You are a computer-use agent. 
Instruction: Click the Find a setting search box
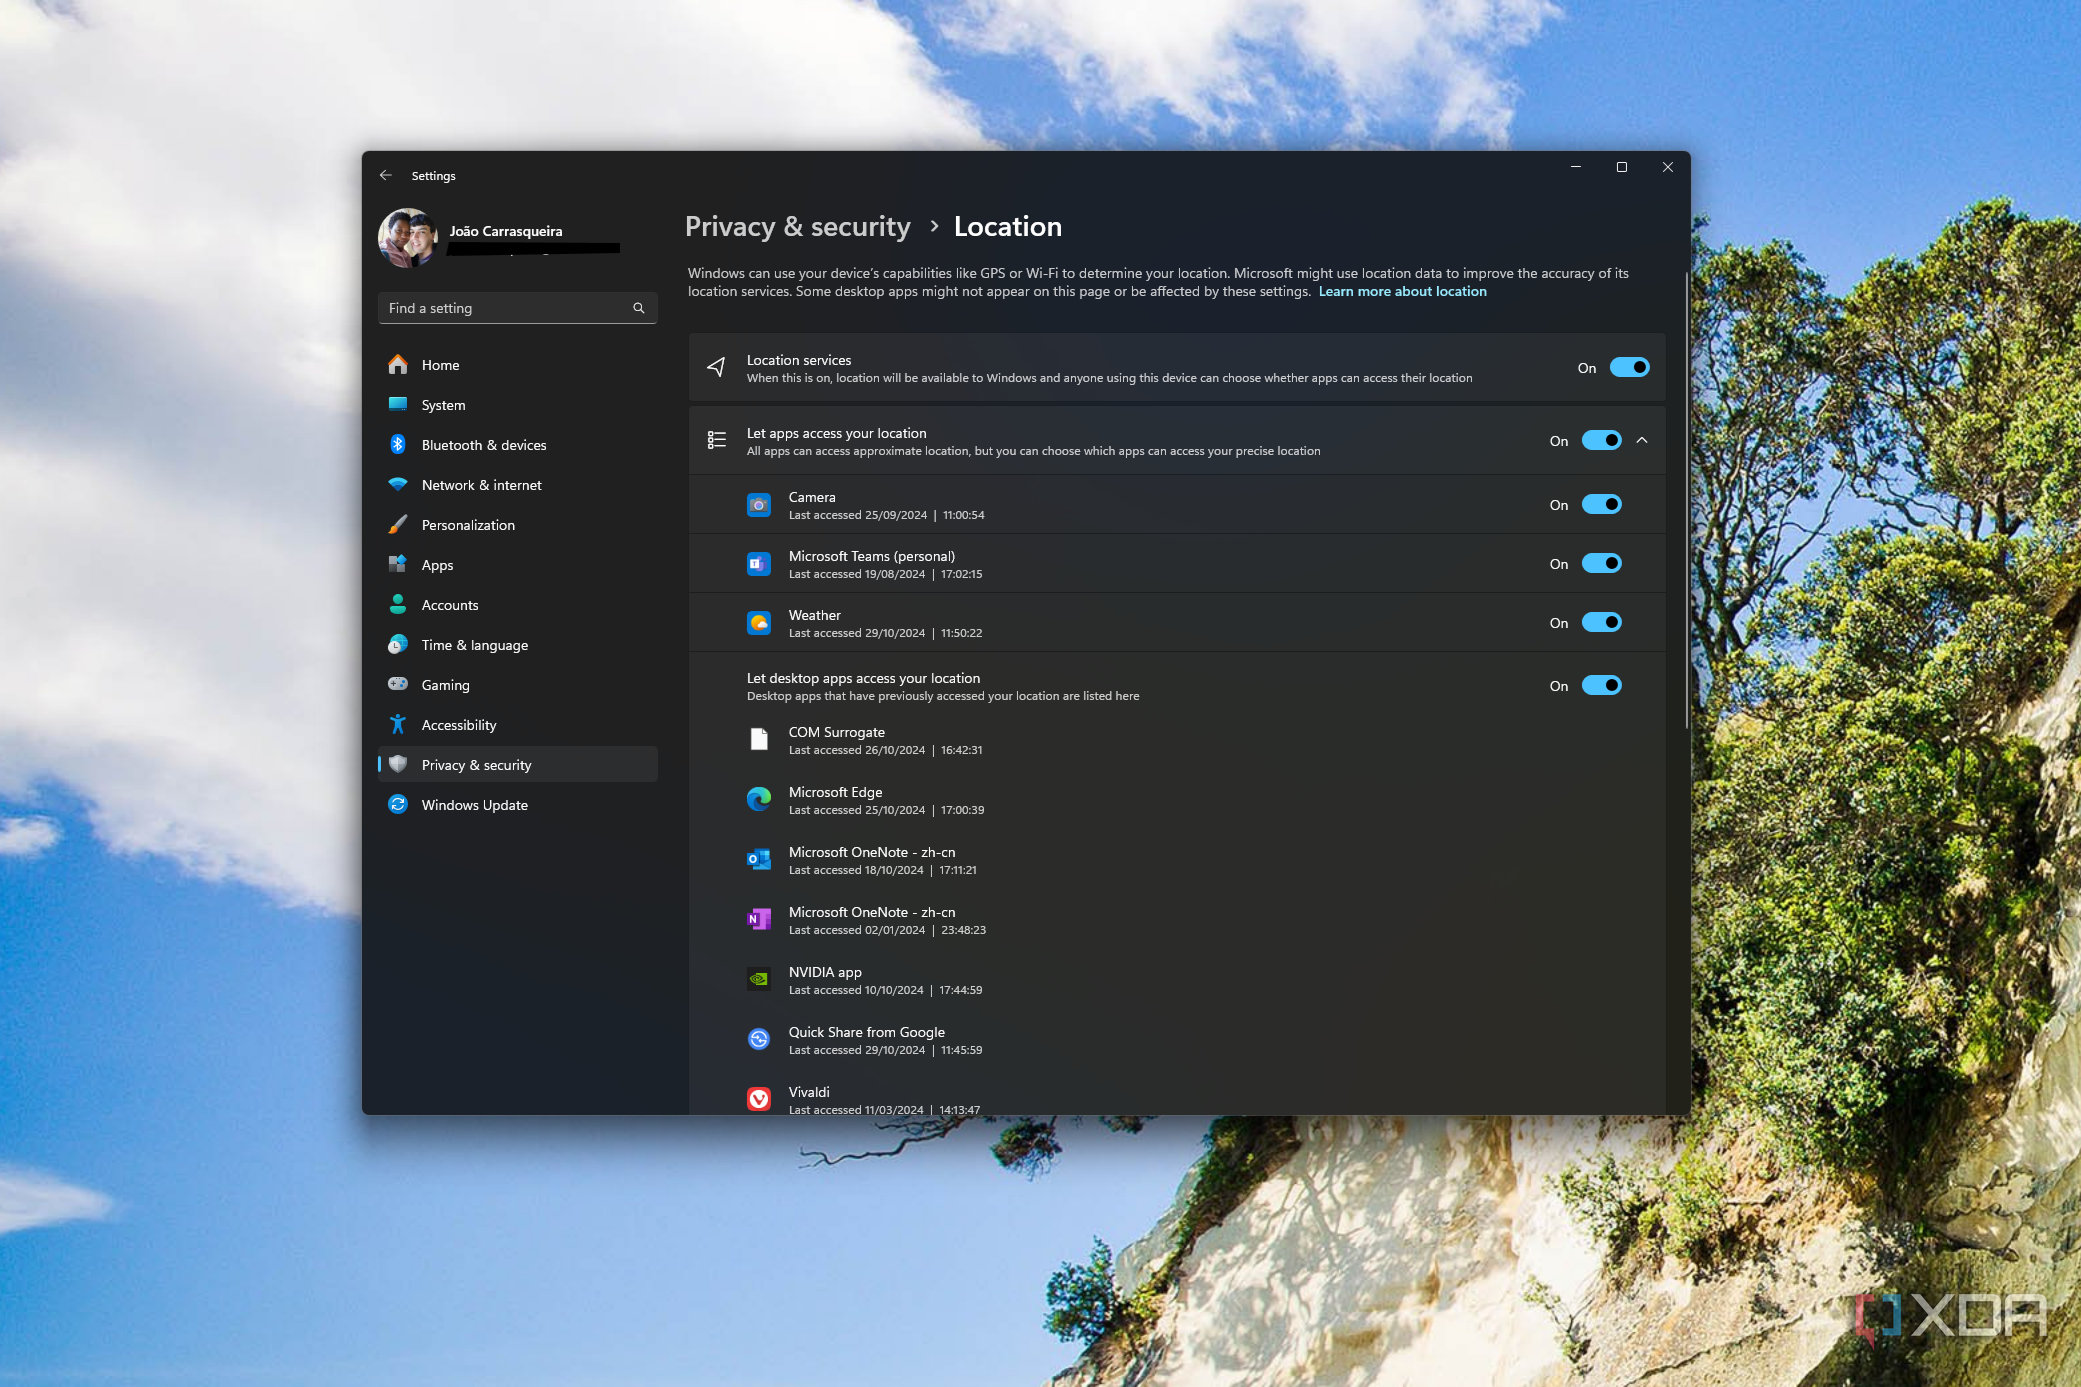[x=517, y=308]
